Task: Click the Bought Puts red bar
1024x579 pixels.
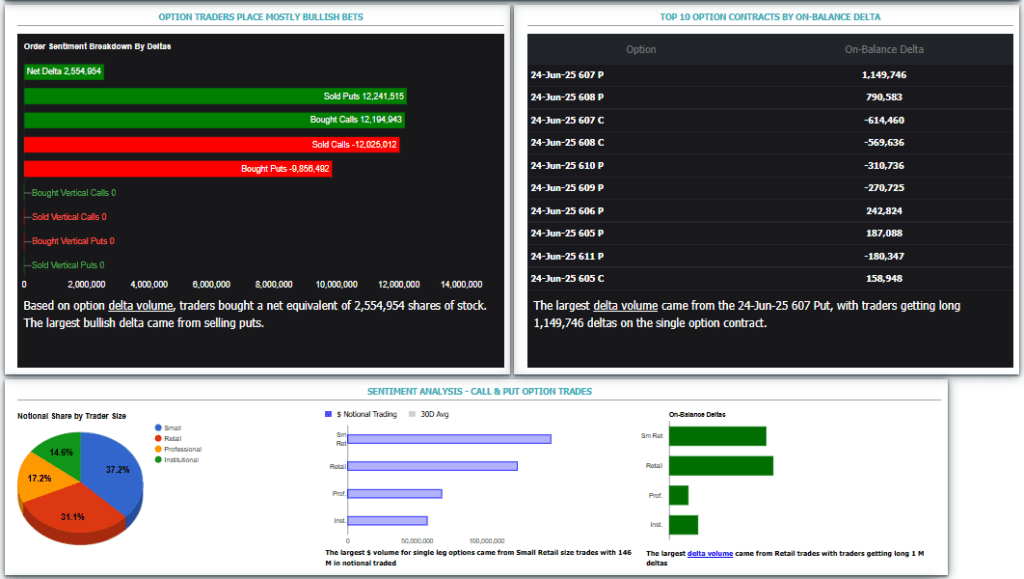Action: [x=177, y=169]
